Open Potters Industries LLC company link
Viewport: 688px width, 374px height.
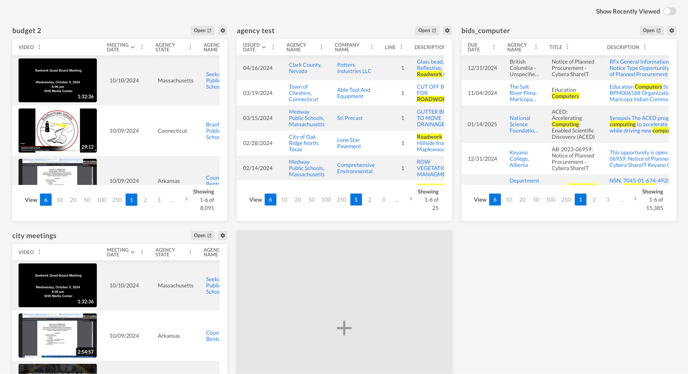[x=354, y=68]
